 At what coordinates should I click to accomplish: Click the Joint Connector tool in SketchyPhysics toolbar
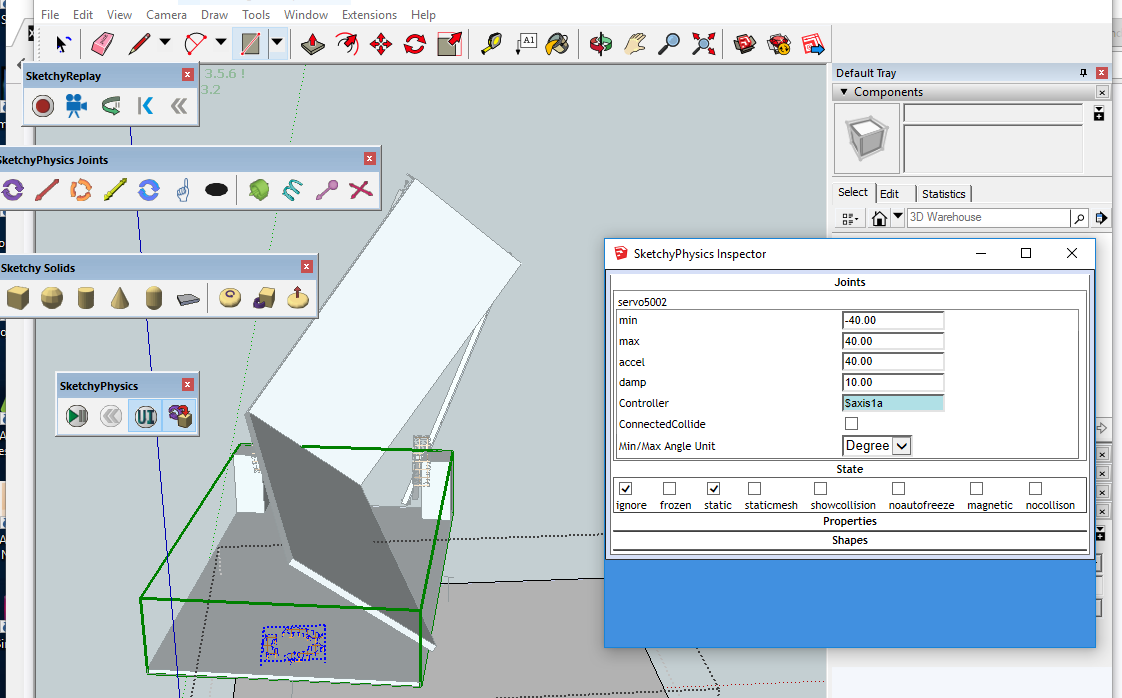pyautogui.click(x=180, y=416)
